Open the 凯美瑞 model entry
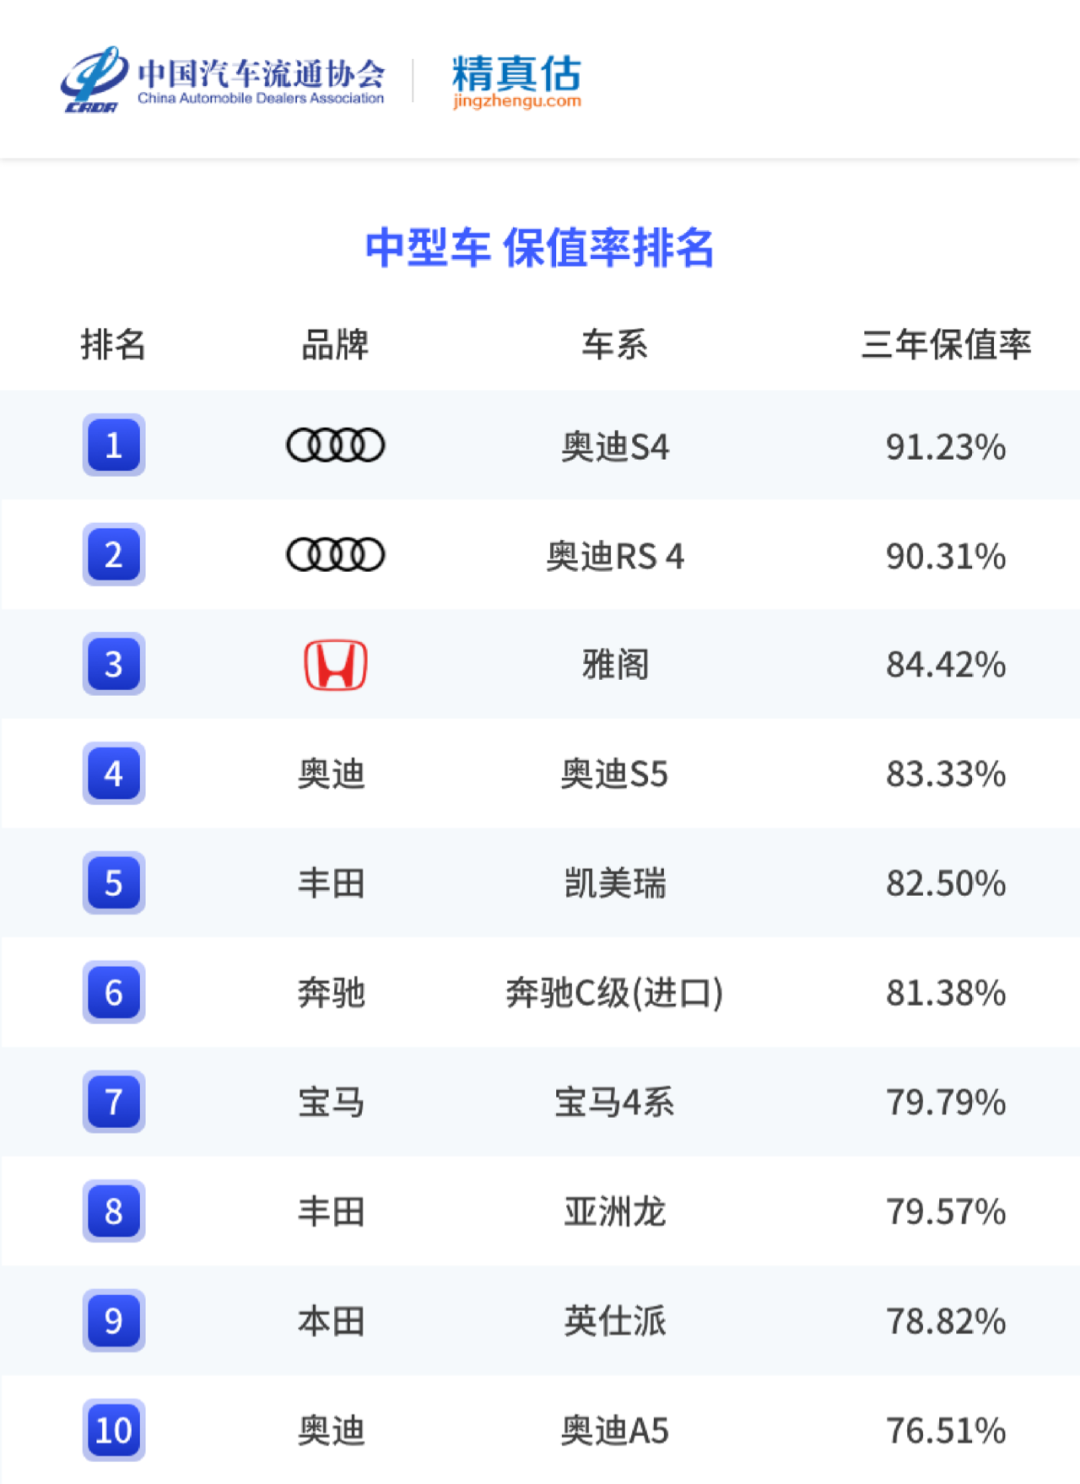The image size is (1080, 1484). [614, 883]
